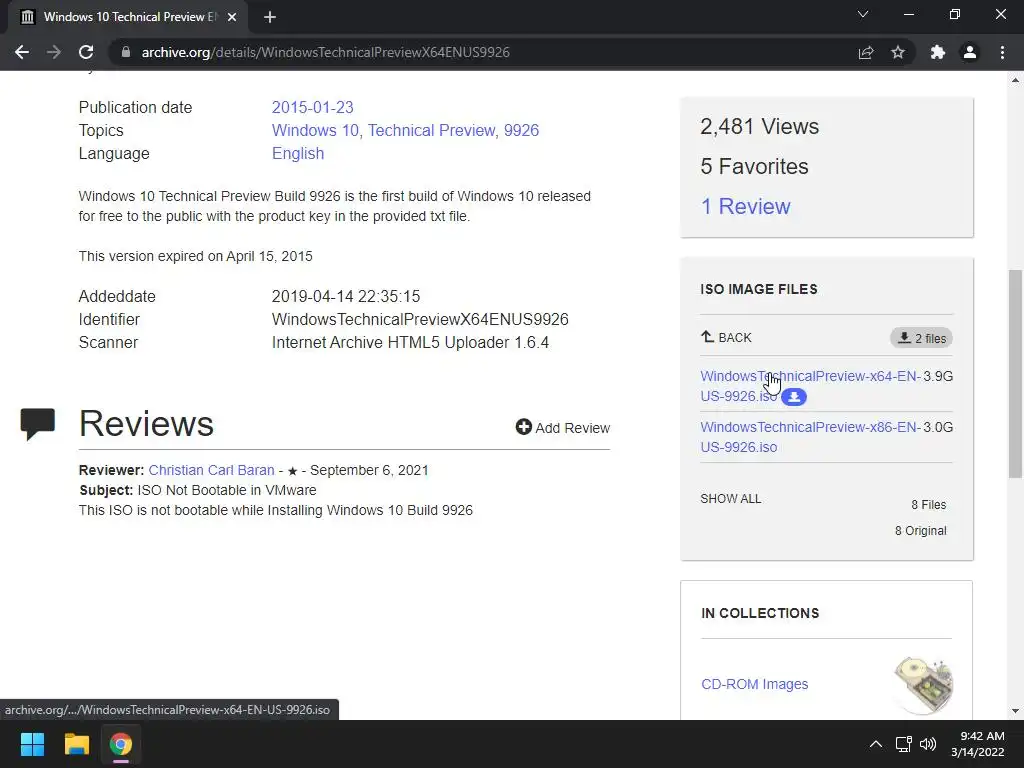Open the Windows Start menu
The height and width of the screenshot is (768, 1024).
click(32, 744)
